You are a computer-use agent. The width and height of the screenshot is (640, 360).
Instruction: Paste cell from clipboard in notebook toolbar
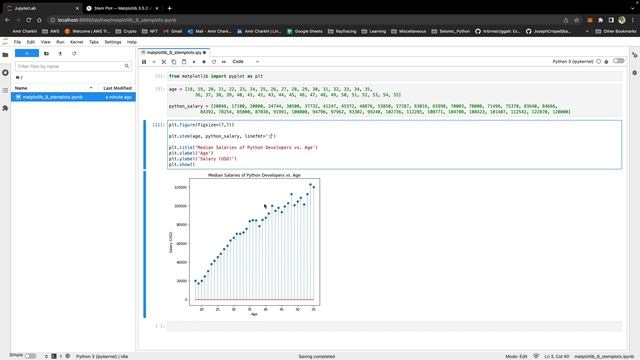(184, 62)
